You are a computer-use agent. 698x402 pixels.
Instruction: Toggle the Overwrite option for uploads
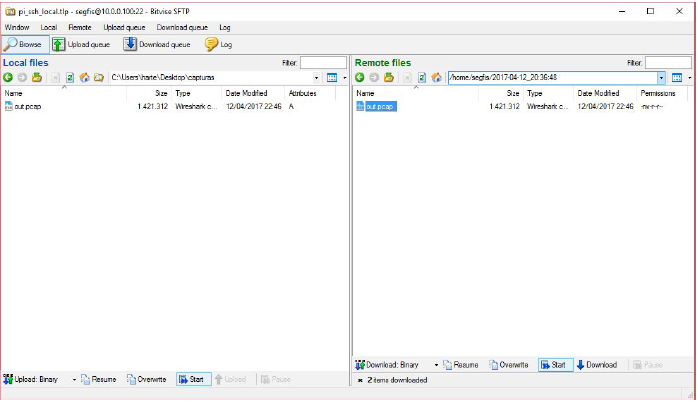coord(146,379)
